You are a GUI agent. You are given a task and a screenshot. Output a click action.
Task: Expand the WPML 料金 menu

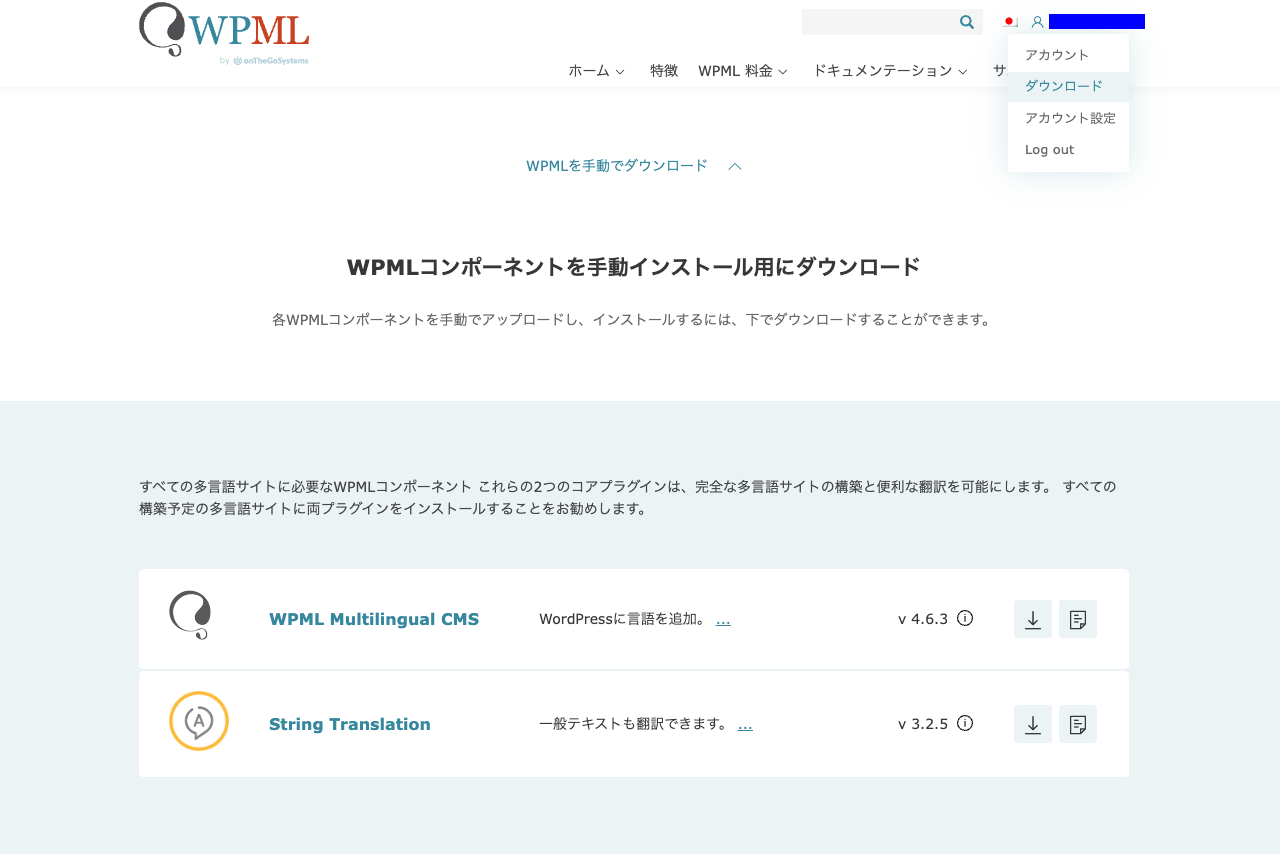[743, 71]
